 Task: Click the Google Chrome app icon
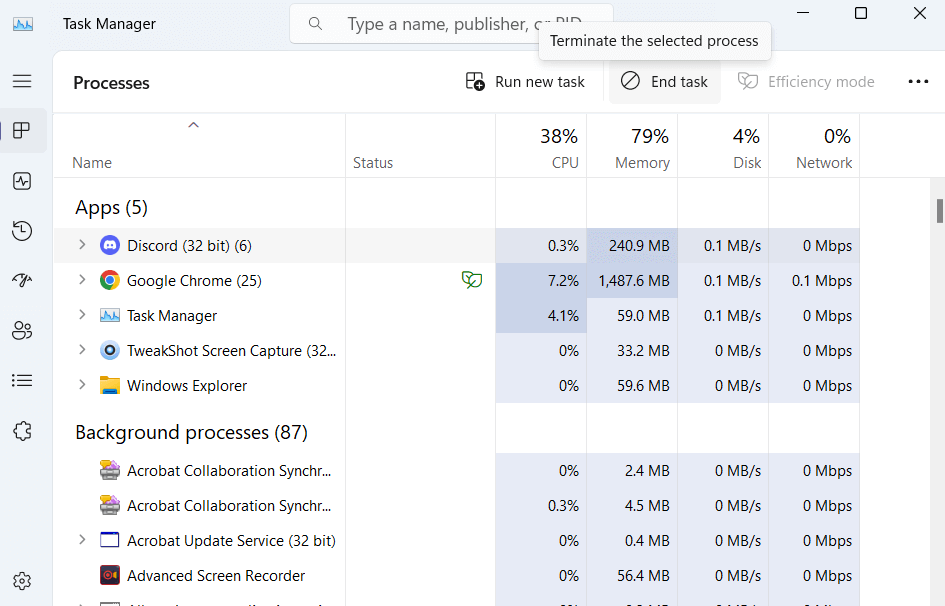pyautogui.click(x=110, y=281)
